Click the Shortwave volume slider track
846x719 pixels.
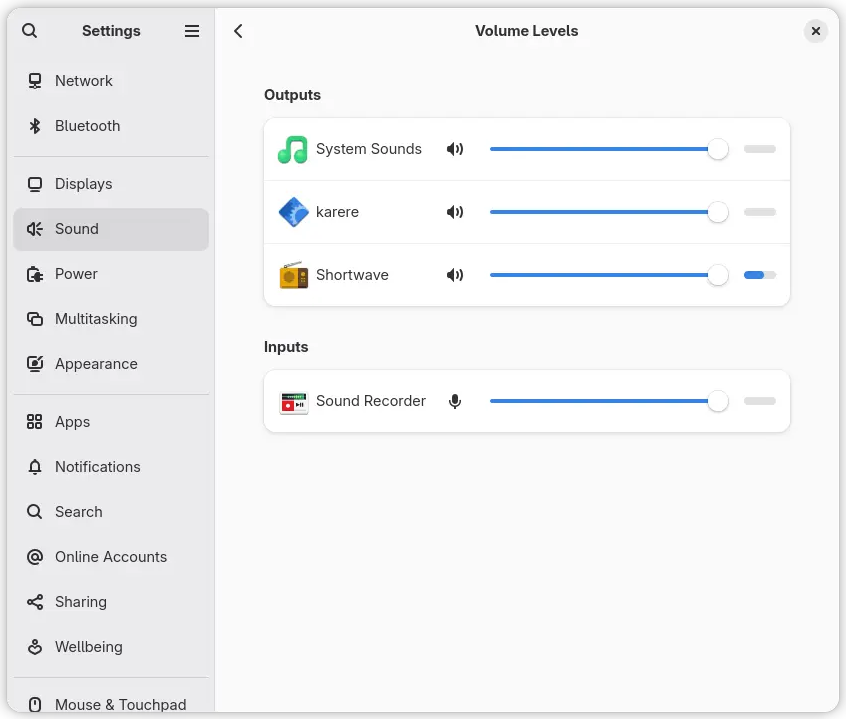(600, 275)
